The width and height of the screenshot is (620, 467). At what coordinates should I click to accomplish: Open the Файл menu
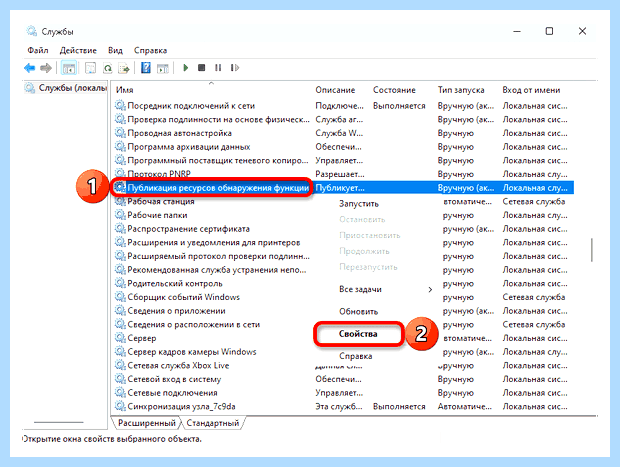click(x=38, y=50)
